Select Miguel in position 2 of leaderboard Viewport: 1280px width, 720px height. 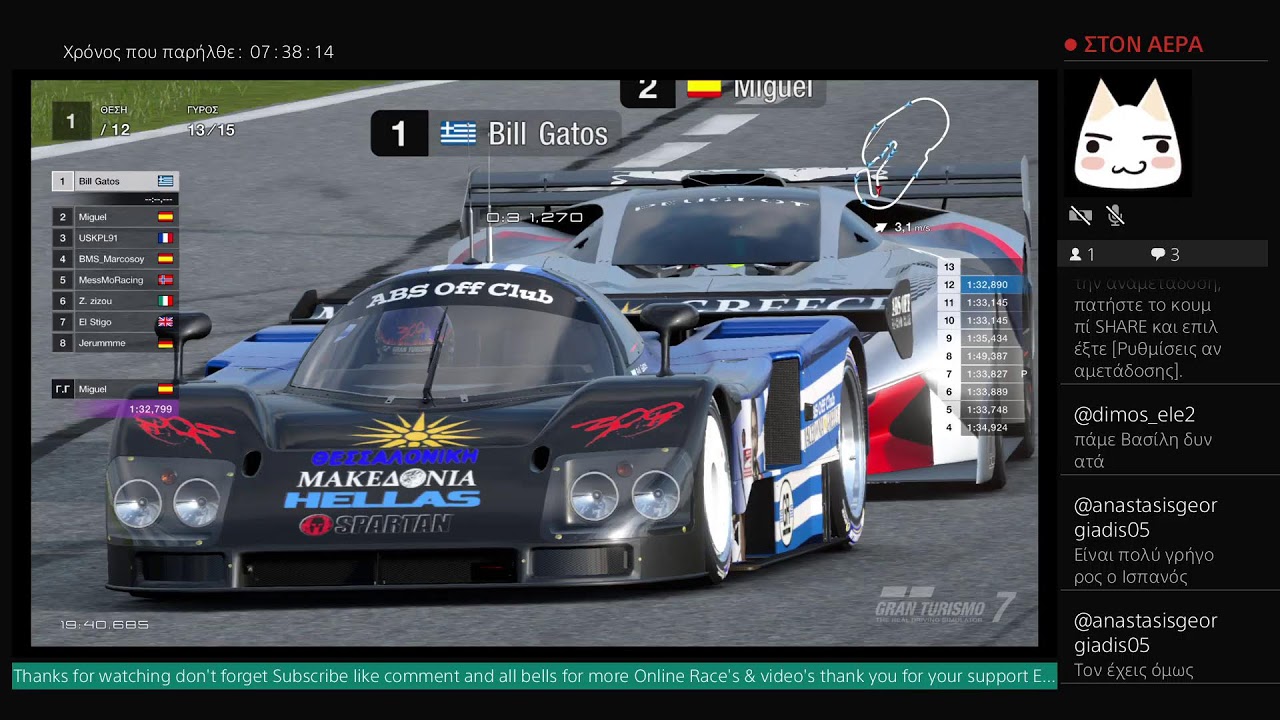pos(115,217)
